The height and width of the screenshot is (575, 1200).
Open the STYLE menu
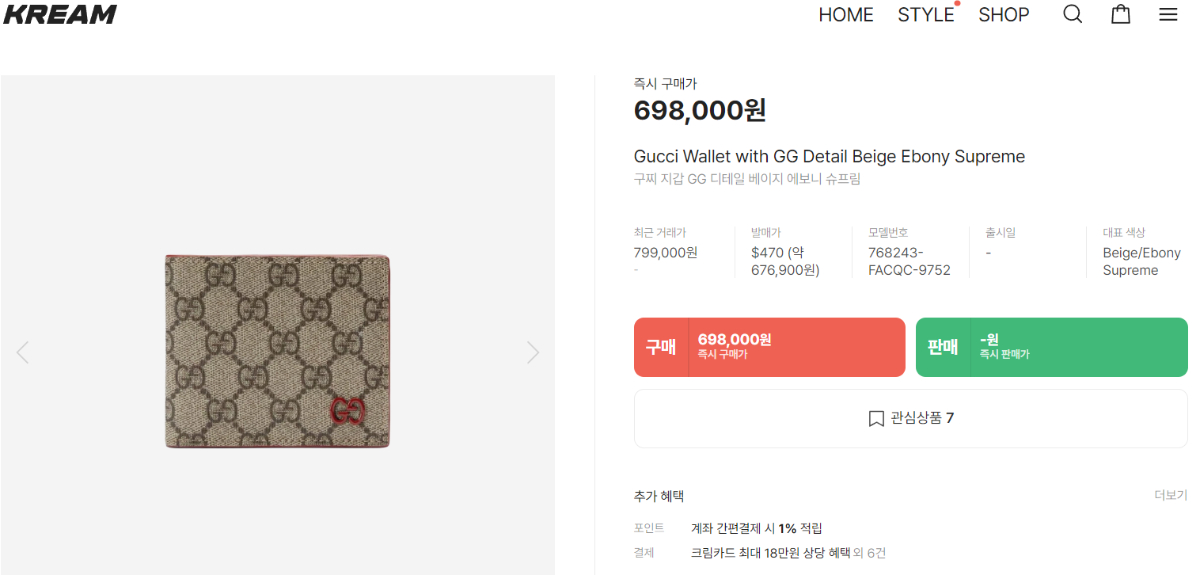coord(925,15)
